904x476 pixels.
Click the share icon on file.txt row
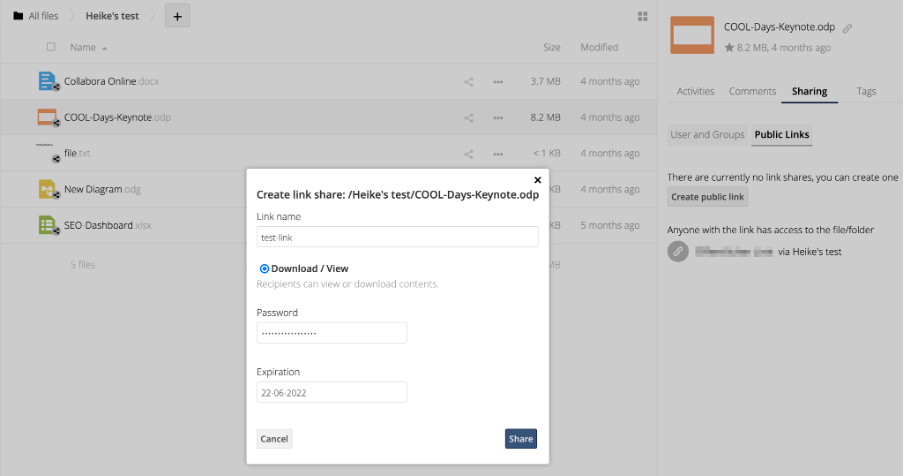point(468,154)
